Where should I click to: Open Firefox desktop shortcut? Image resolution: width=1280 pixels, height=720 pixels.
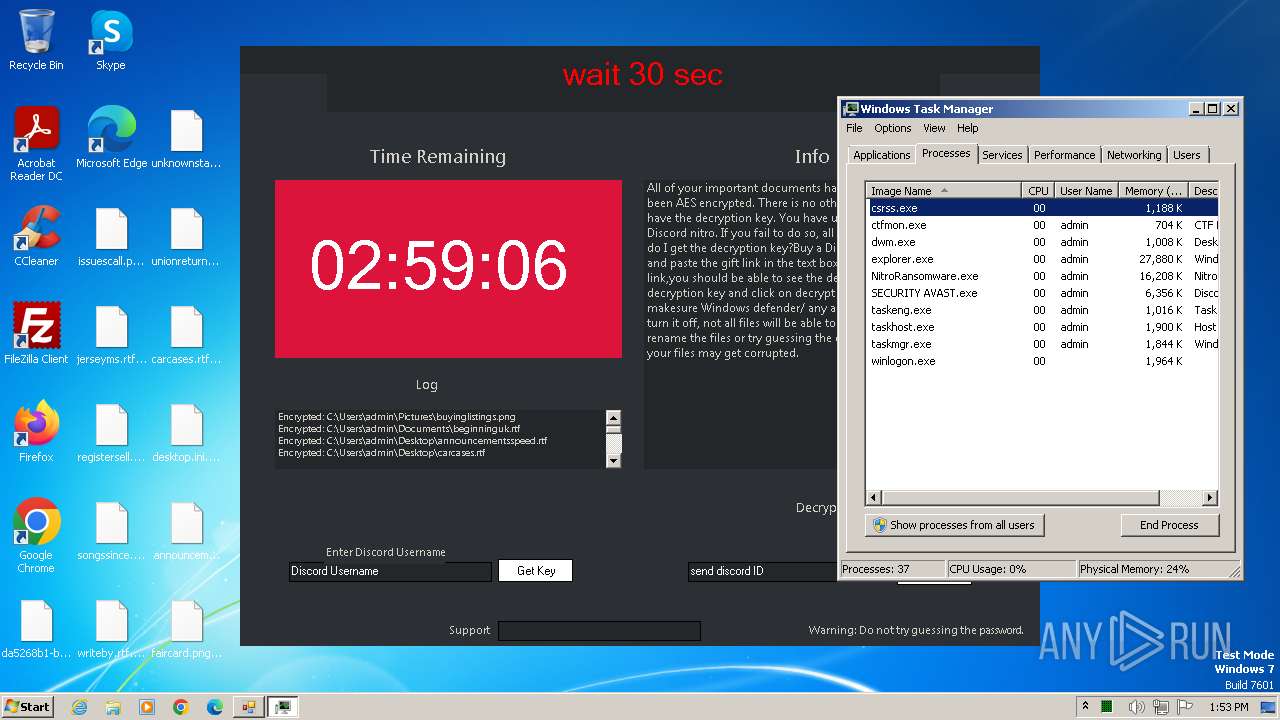point(36,432)
